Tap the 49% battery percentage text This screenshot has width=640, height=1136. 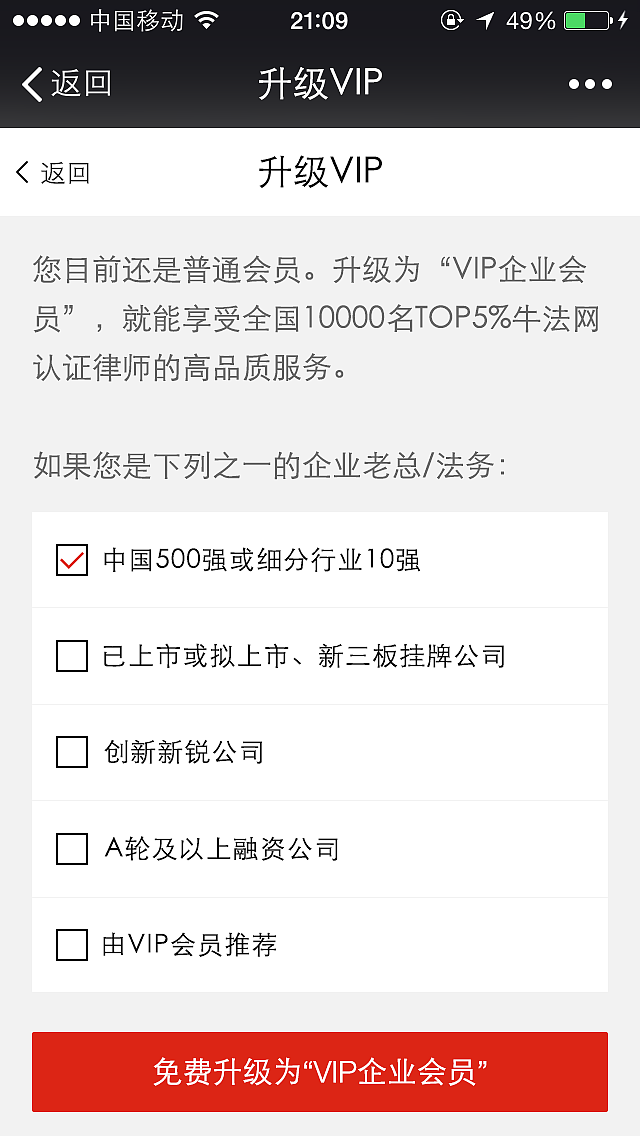click(529, 19)
